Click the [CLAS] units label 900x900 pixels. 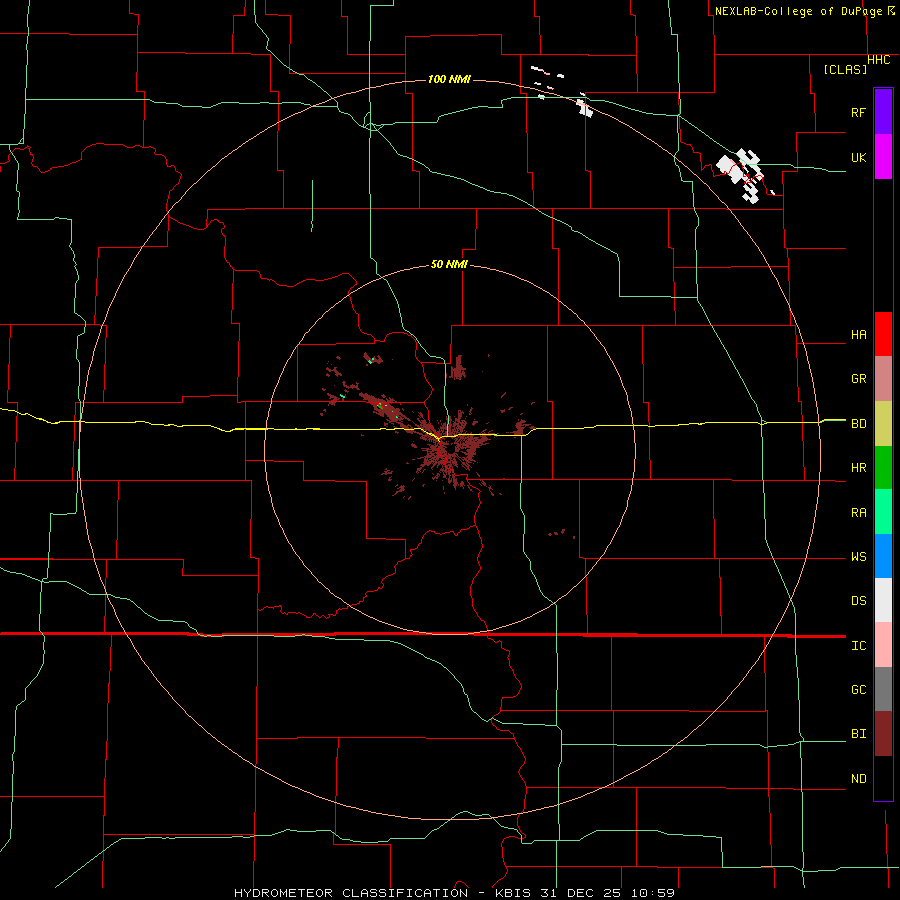pos(845,69)
